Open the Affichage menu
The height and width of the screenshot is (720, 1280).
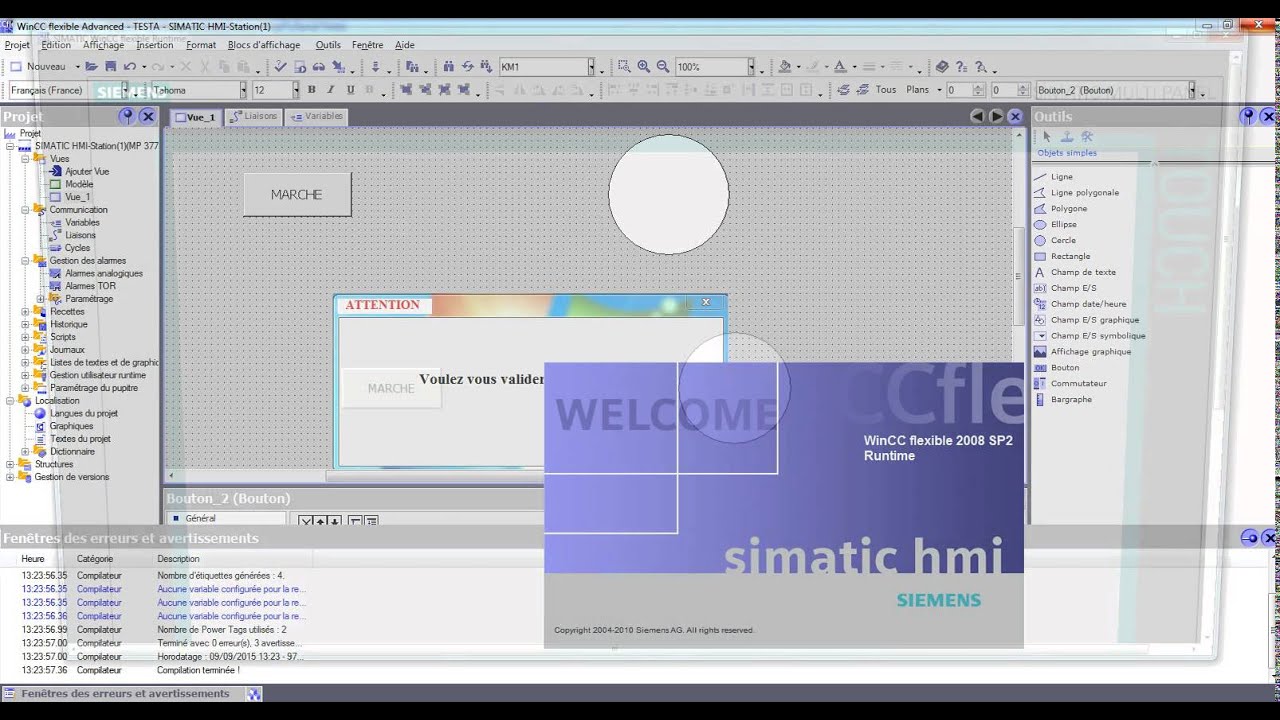[104, 45]
